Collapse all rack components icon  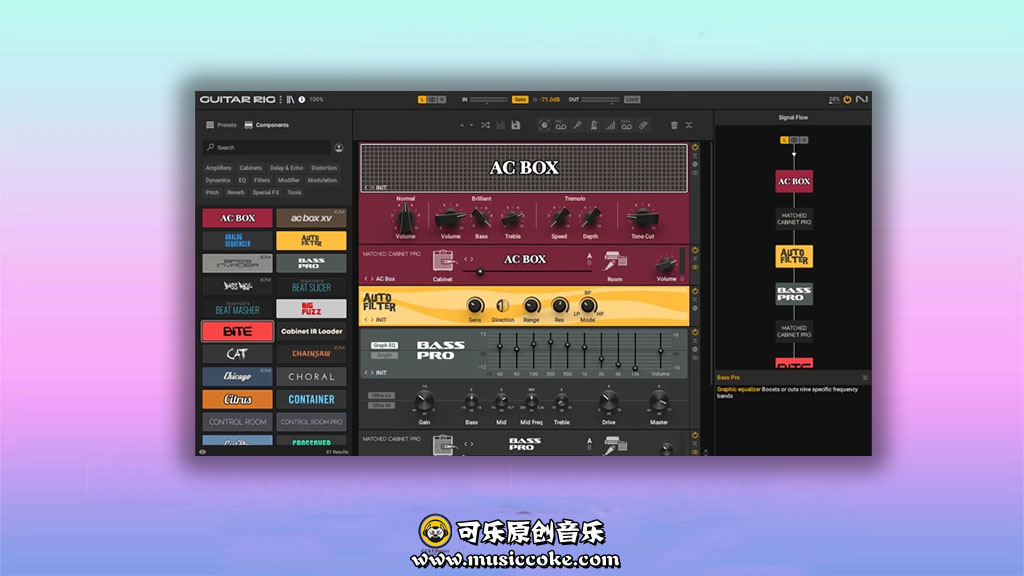689,125
